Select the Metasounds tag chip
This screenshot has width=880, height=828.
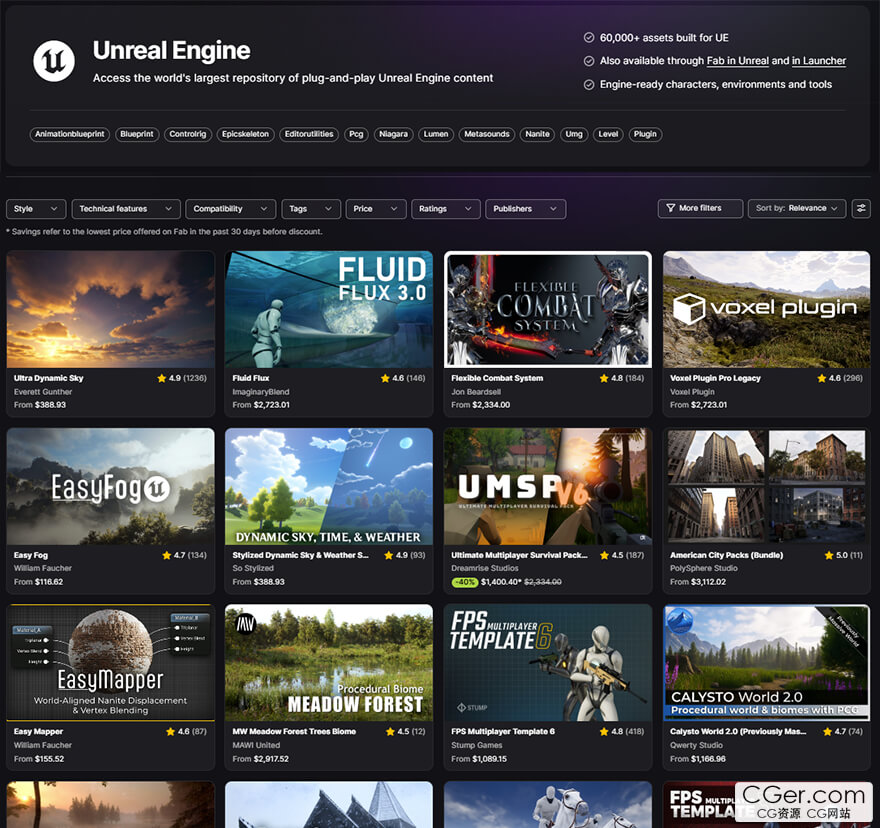(486, 134)
